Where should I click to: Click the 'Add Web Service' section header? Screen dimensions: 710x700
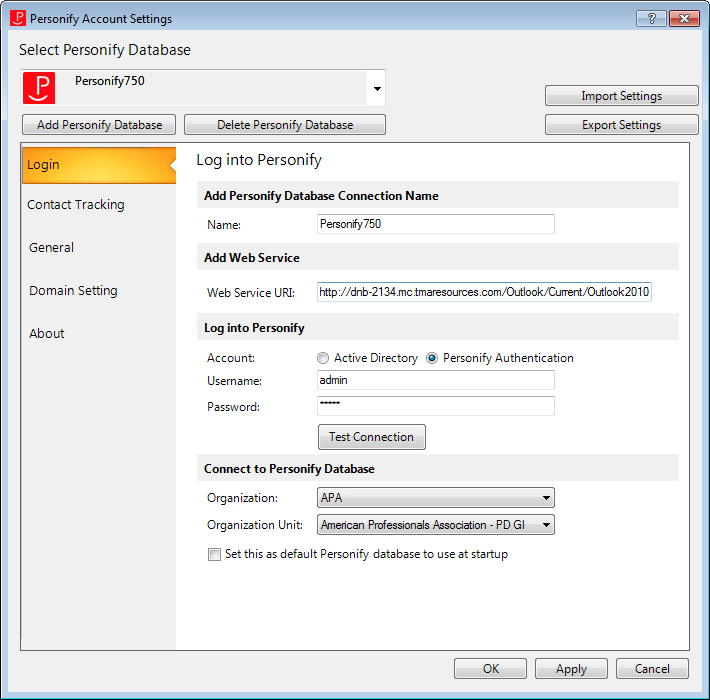[x=252, y=258]
